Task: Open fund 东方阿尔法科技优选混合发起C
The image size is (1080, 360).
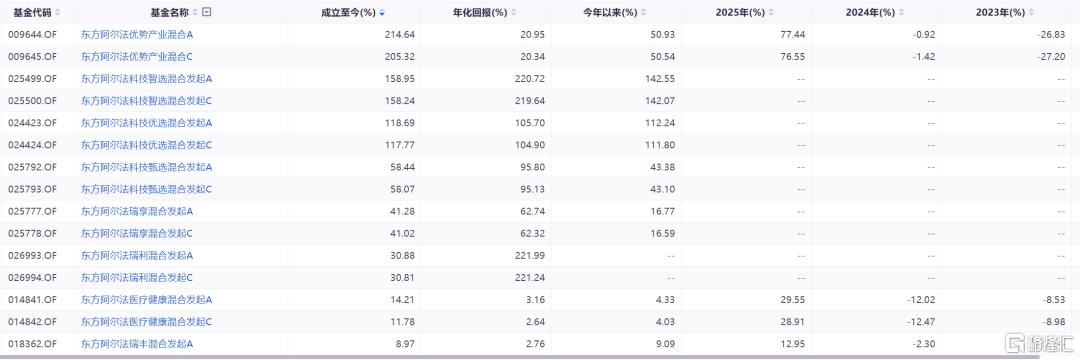Action: [x=147, y=145]
